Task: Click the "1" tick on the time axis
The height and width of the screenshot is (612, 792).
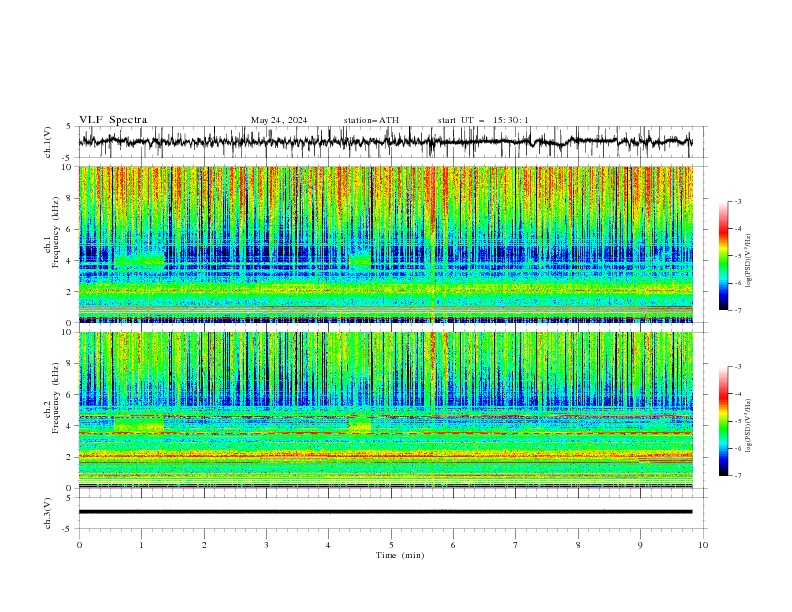Action: pyautogui.click(x=141, y=545)
